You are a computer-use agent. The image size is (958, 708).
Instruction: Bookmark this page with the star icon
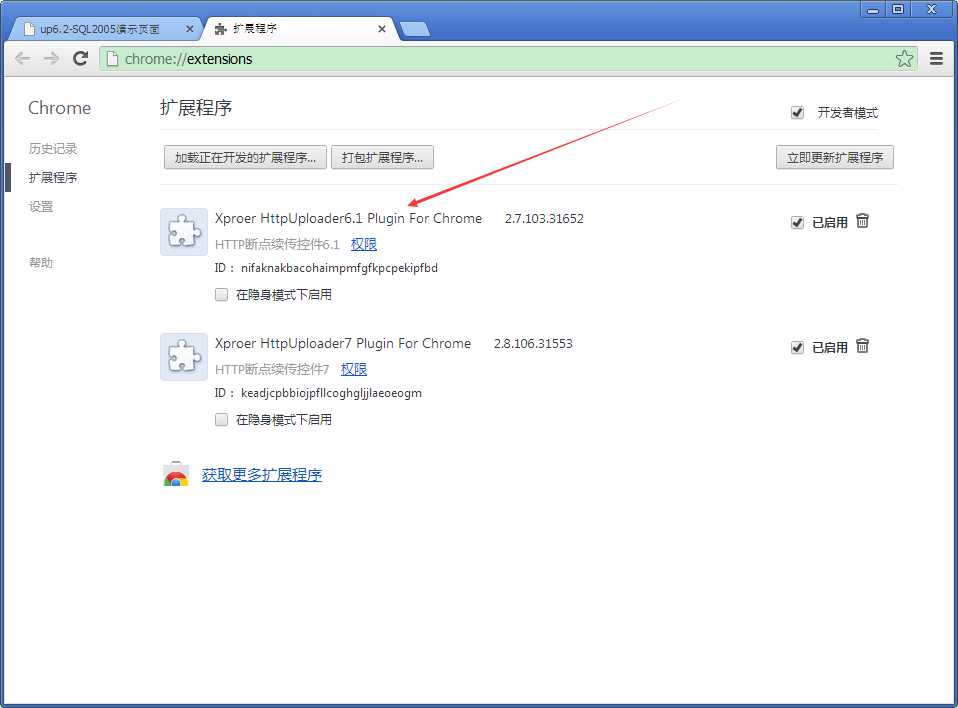(904, 59)
